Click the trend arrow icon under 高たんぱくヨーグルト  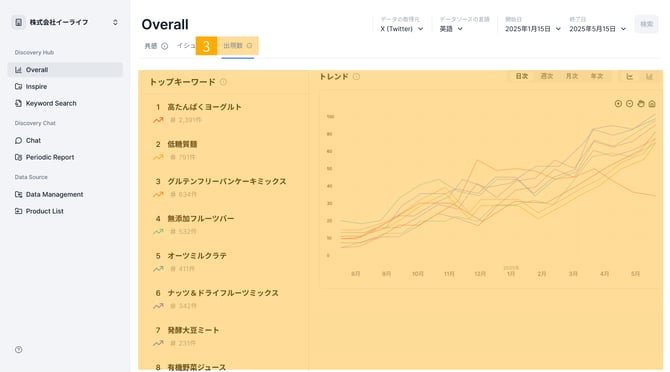(158, 120)
